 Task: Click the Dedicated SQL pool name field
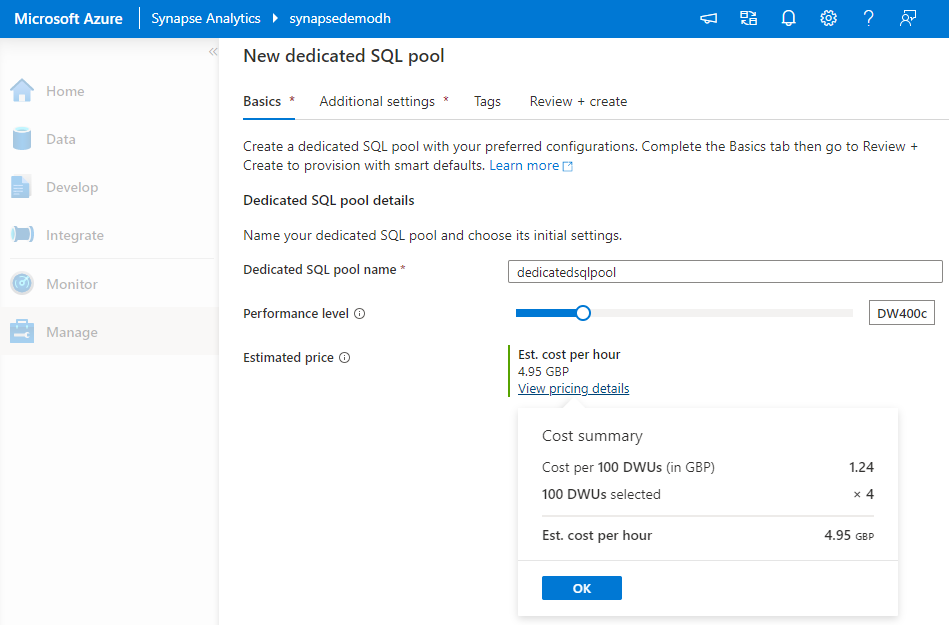coord(725,272)
